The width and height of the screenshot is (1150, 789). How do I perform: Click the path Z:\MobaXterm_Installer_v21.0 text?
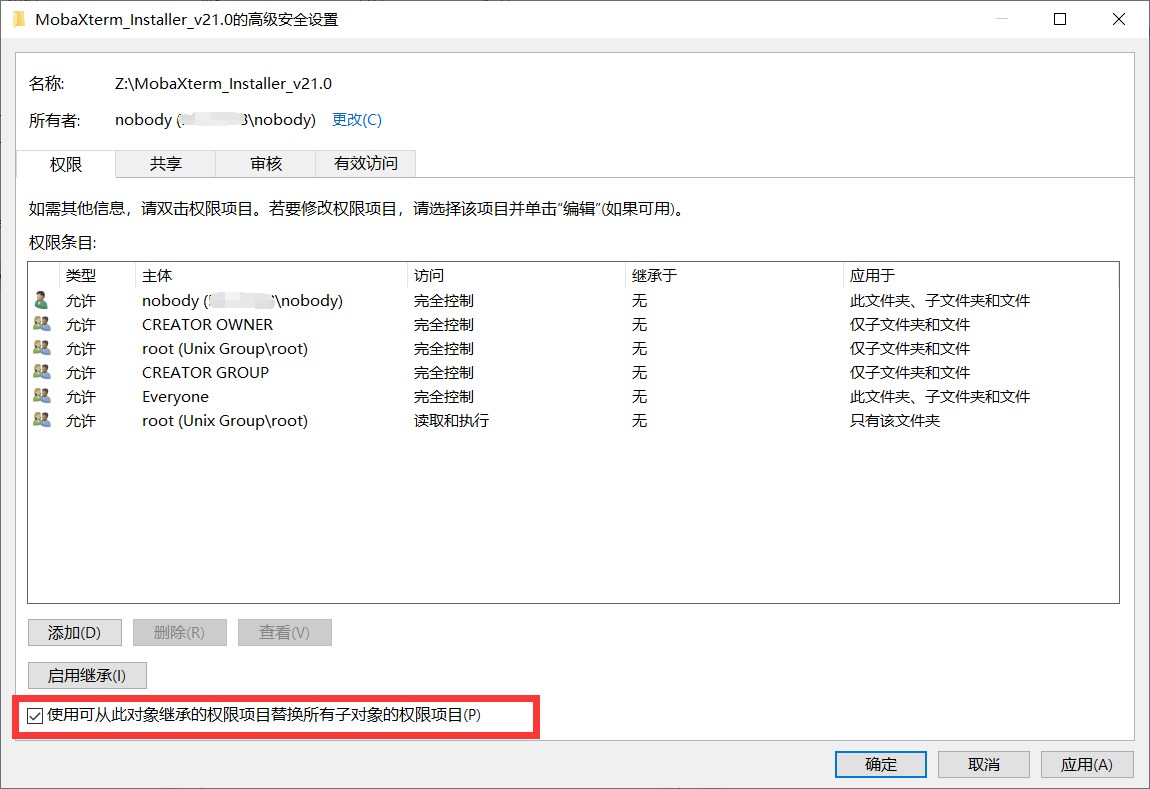coord(223,84)
